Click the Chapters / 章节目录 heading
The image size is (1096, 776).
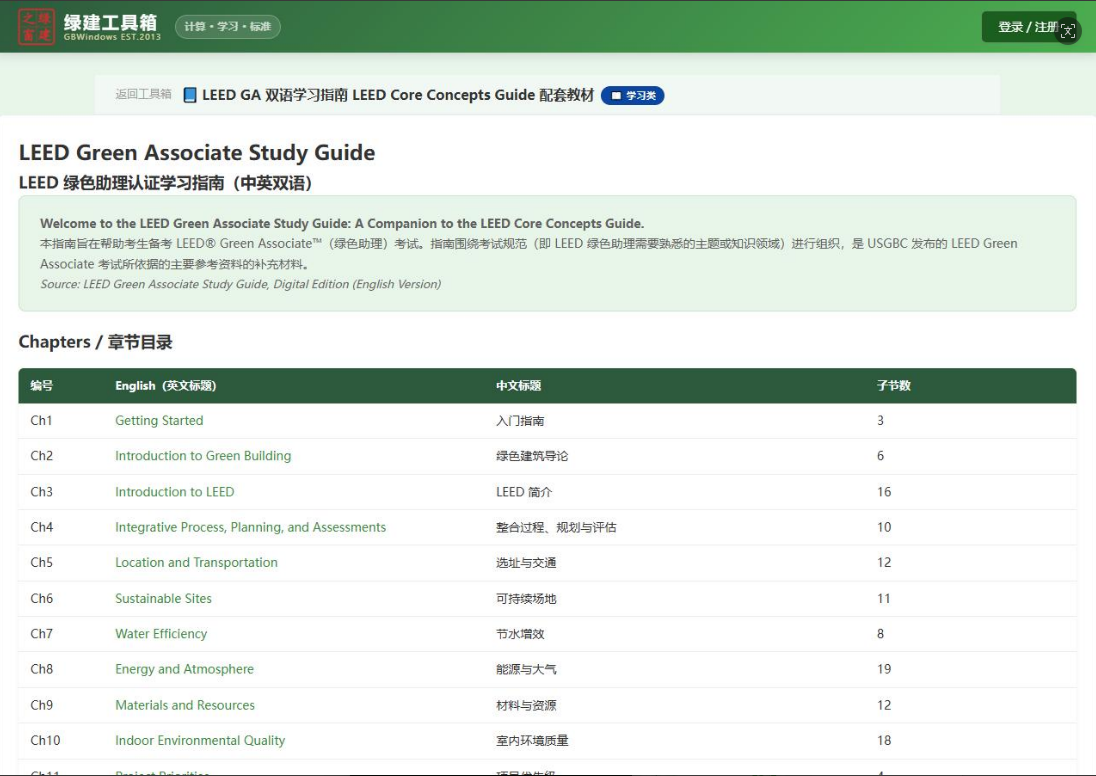pyautogui.click(x=96, y=342)
